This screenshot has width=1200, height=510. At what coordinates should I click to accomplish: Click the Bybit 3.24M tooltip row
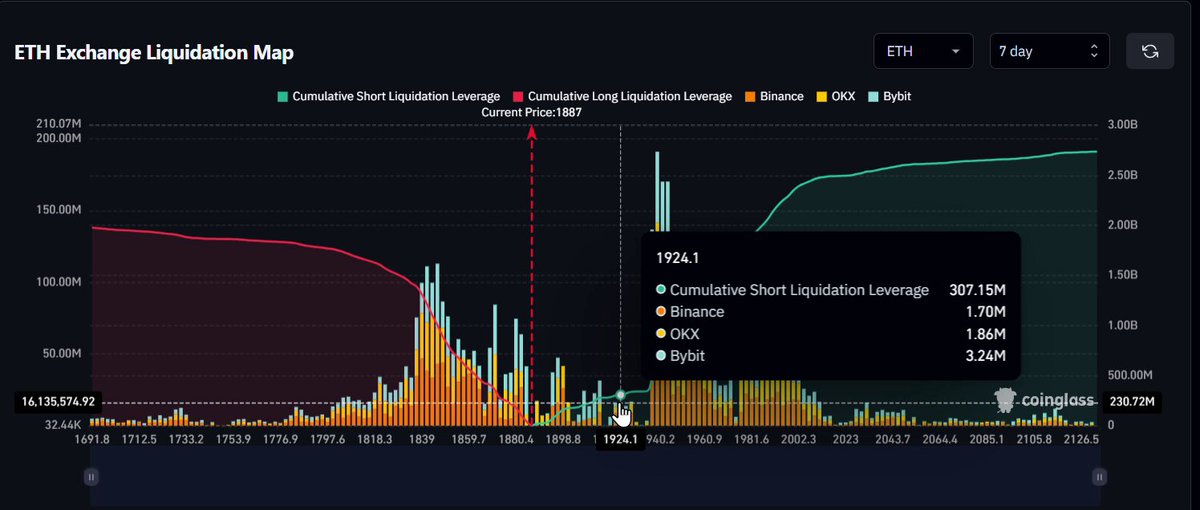pyautogui.click(x=830, y=356)
